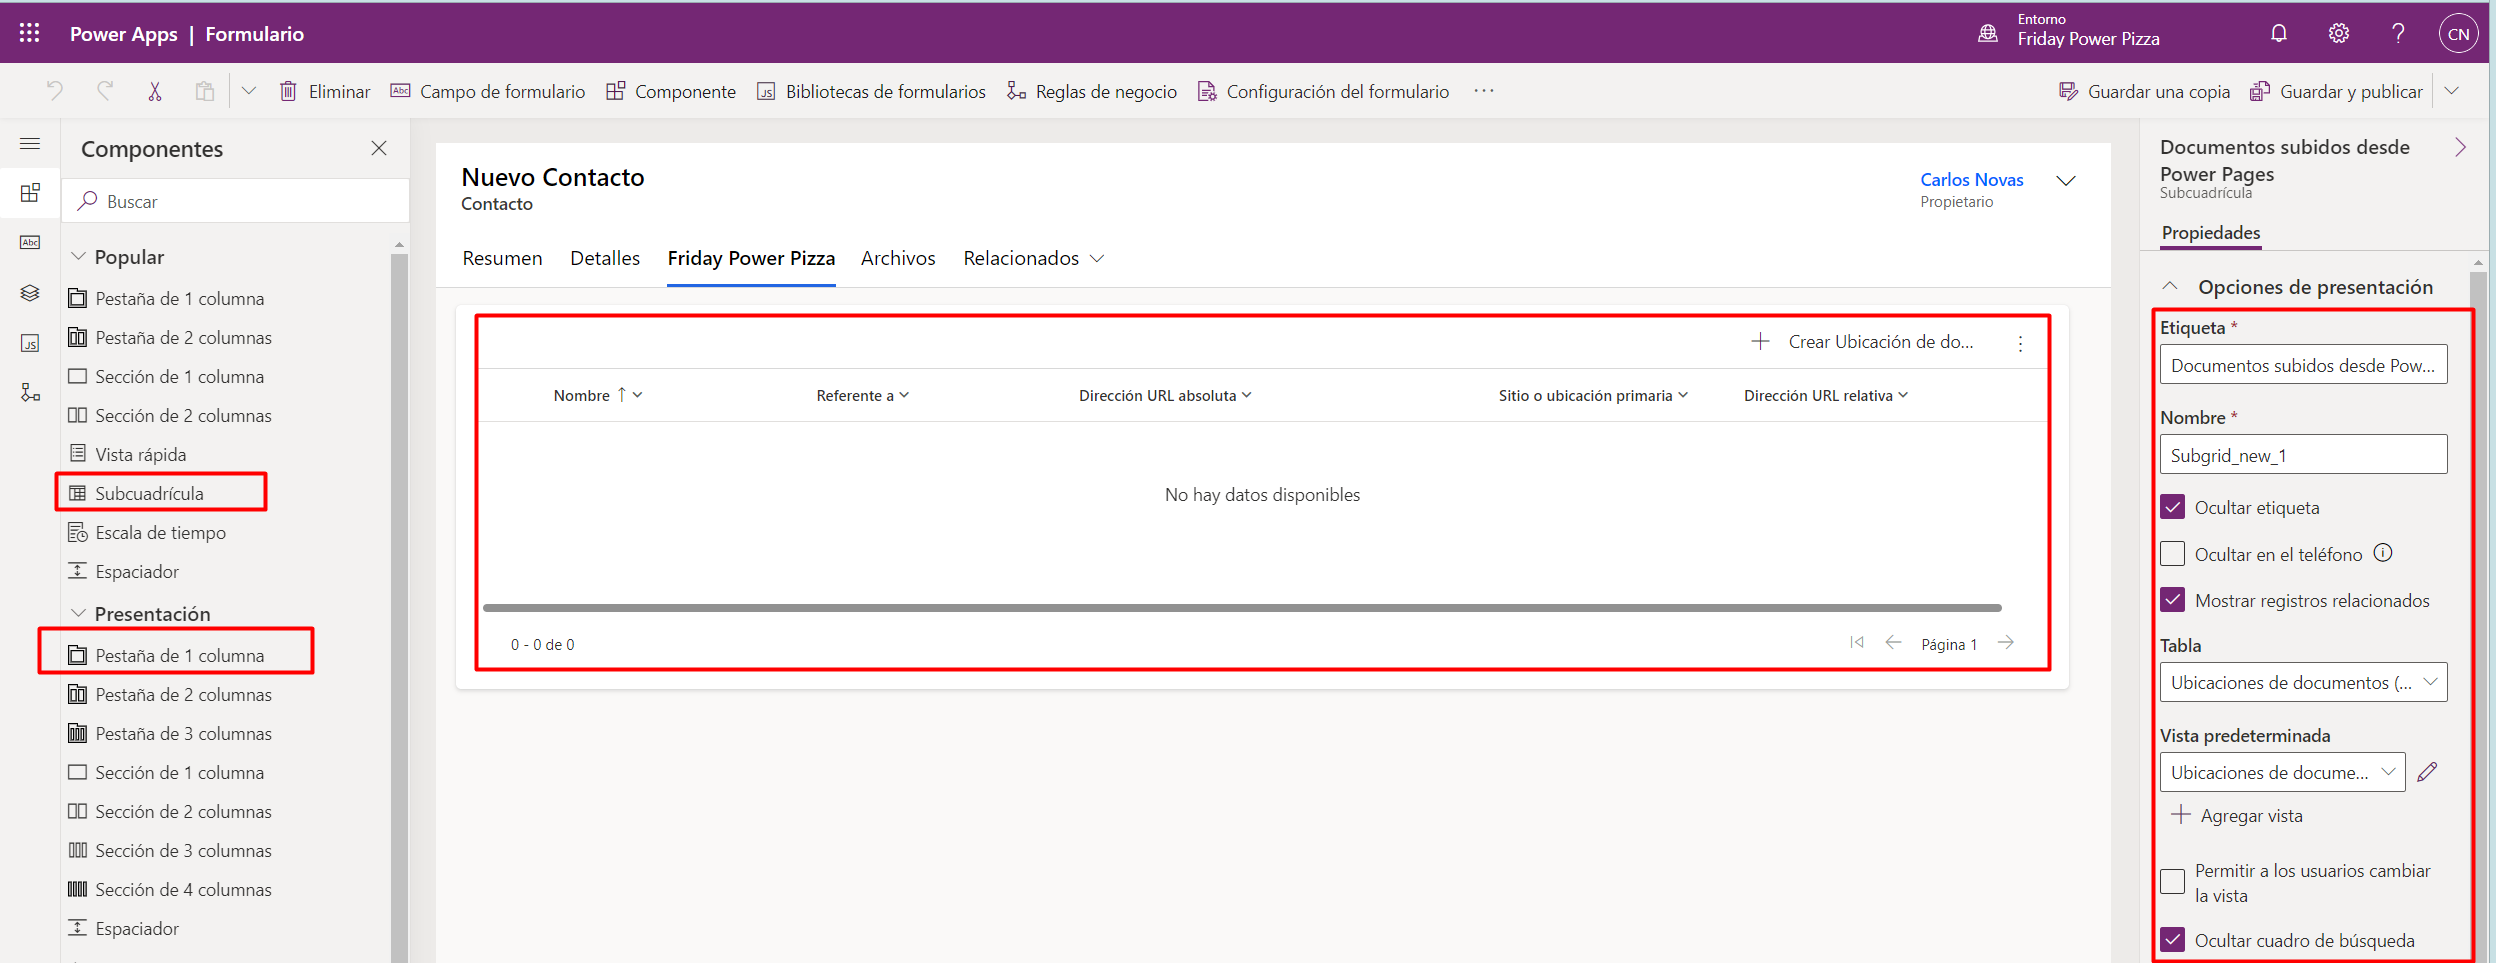The height and width of the screenshot is (963, 2496).
Task: Uncheck Ocultar cuadro de búsqueda
Action: [2172, 940]
